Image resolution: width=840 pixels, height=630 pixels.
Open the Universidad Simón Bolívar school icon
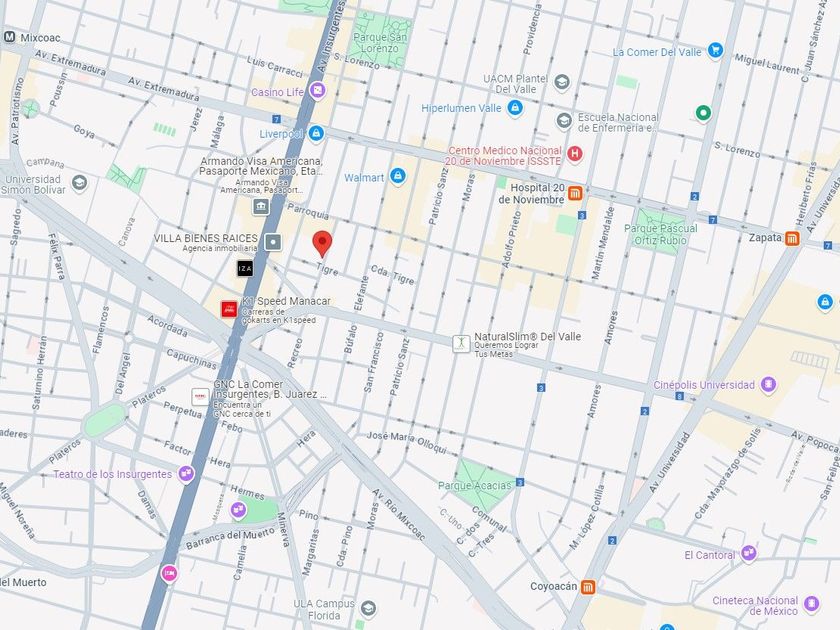(79, 183)
